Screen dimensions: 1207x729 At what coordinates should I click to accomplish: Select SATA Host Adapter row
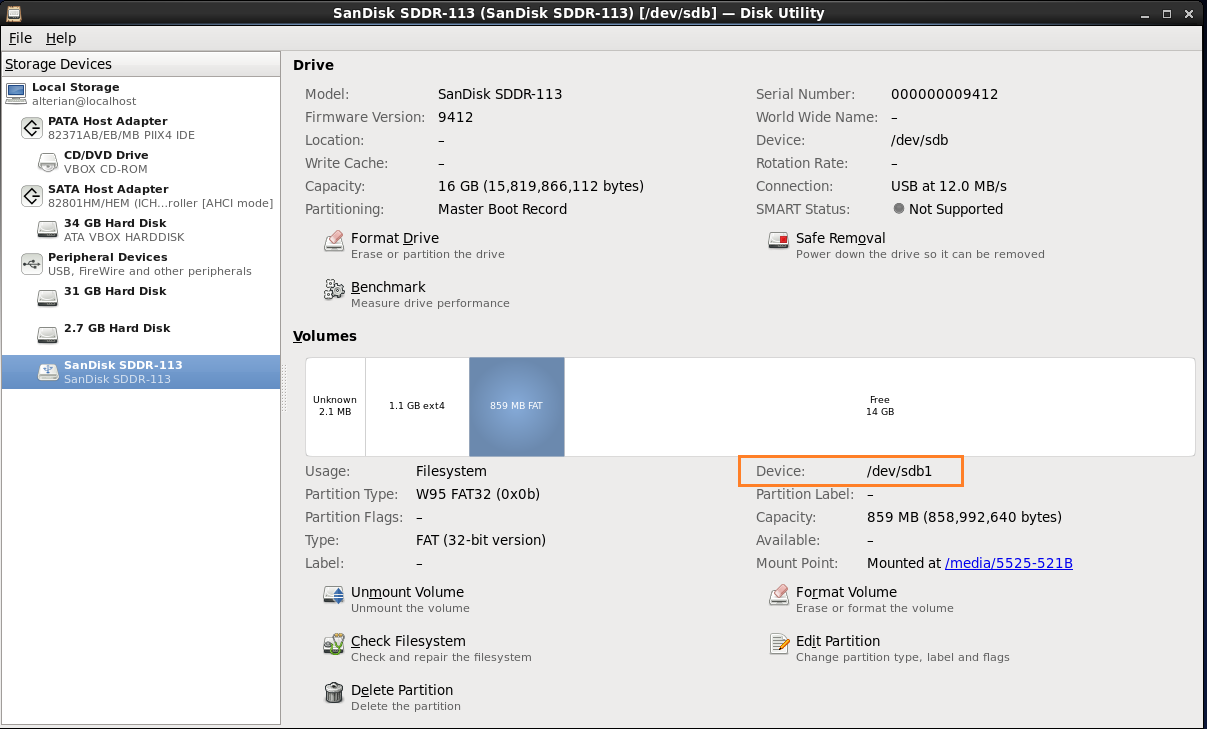(141, 196)
